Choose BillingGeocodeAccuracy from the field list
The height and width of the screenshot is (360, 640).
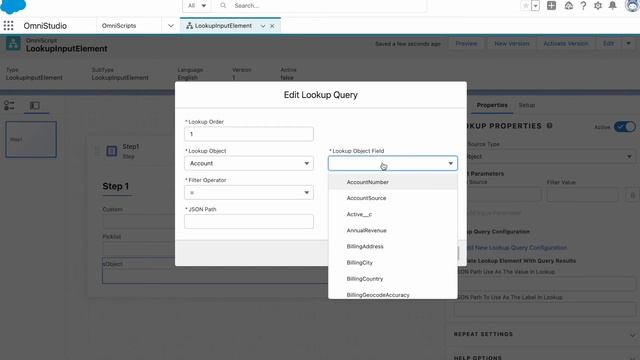click(x=393, y=294)
